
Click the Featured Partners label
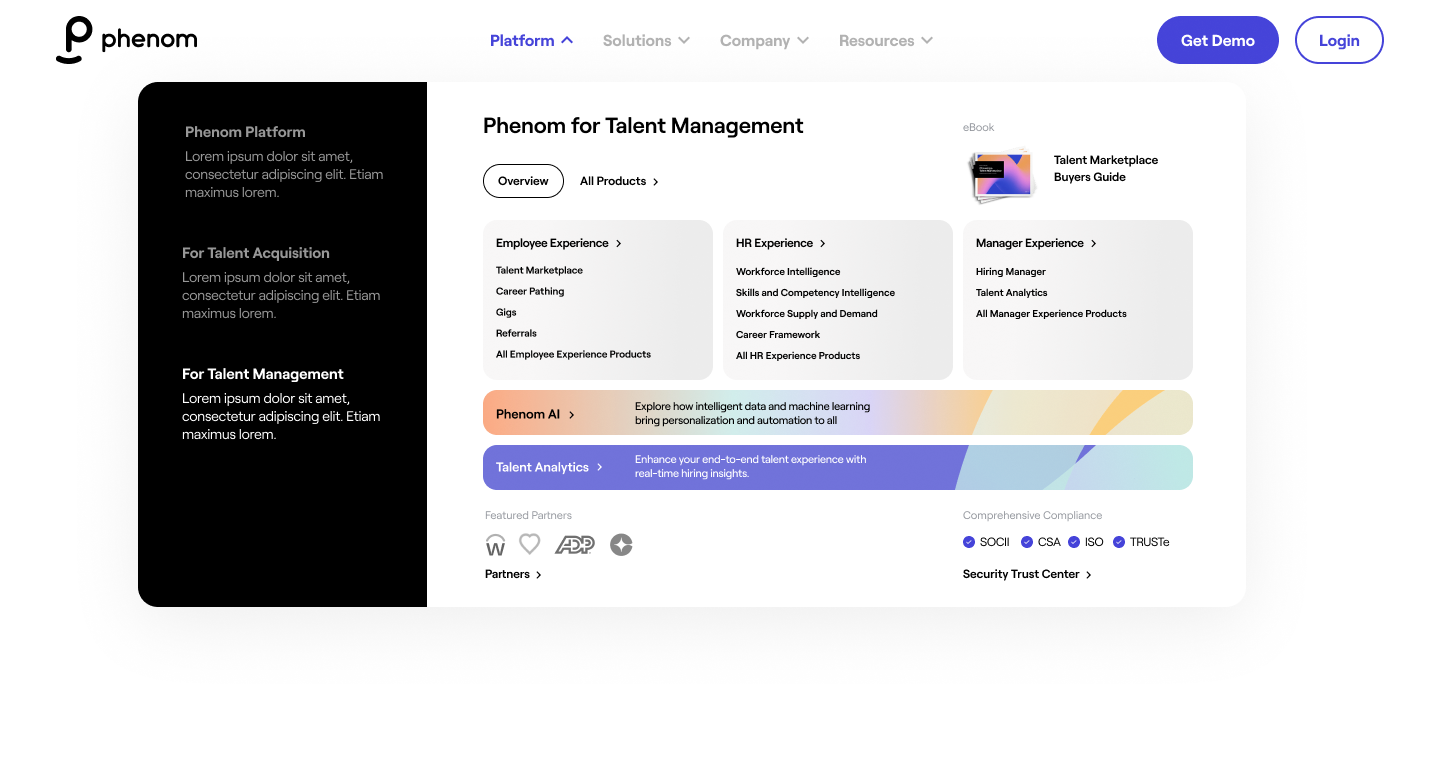[528, 515]
